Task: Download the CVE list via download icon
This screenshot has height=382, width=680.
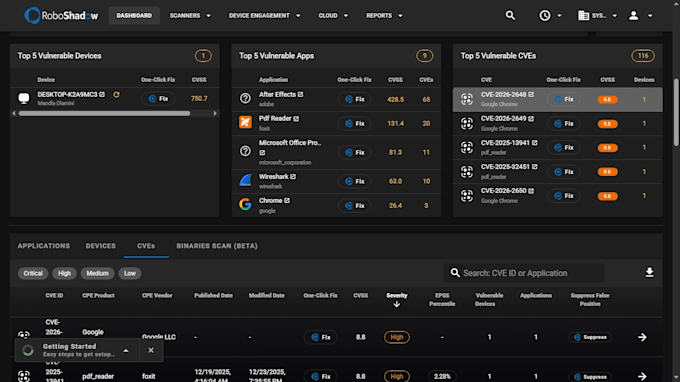Action: point(649,272)
